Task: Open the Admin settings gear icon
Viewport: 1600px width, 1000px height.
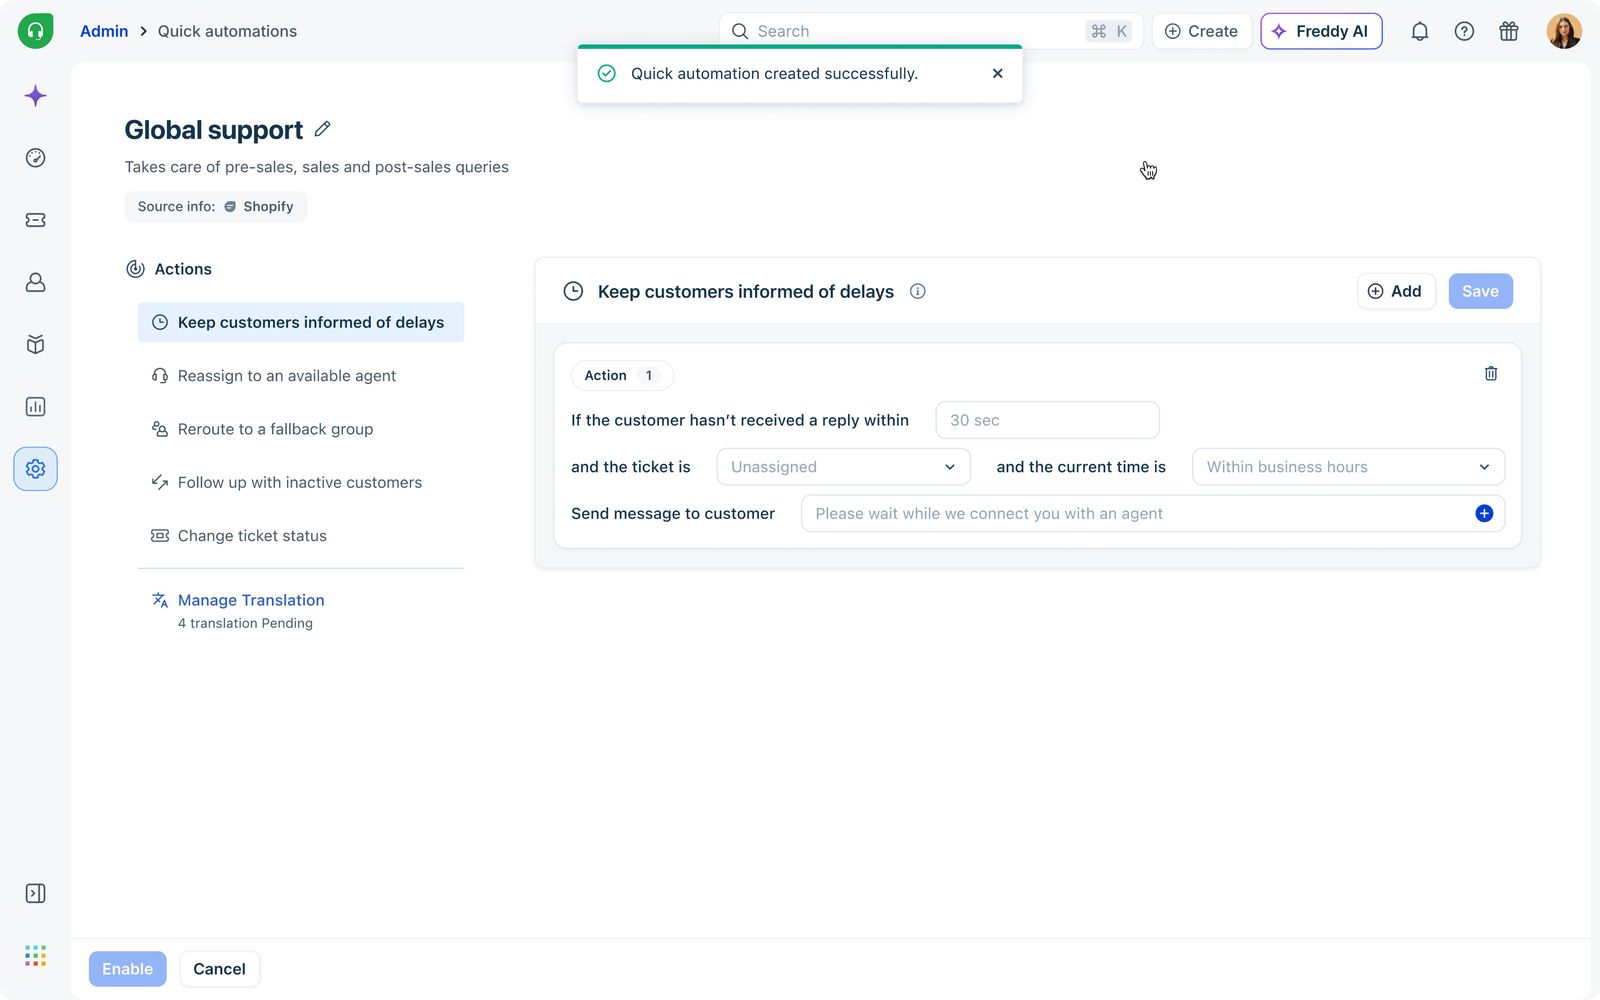Action: (35, 469)
